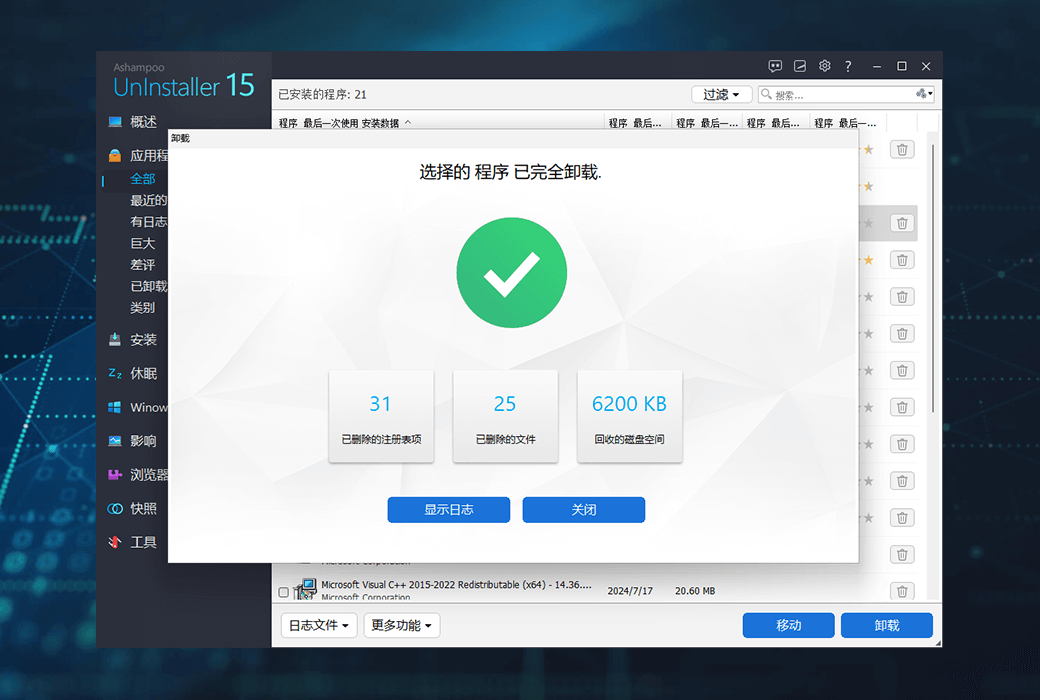Open the 日志文件 log files dropdown
This screenshot has width=1040, height=700.
click(x=318, y=624)
